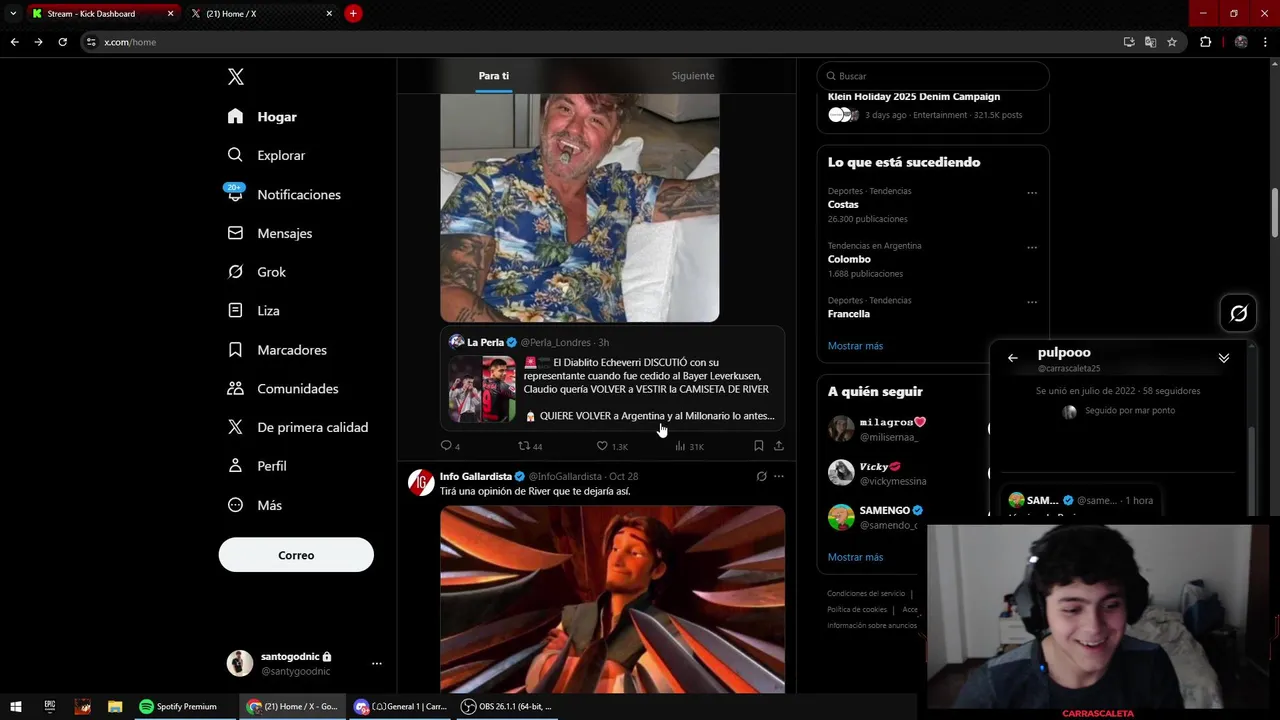Open Condiciones del servicio link
The image size is (1280, 720).
click(866, 594)
